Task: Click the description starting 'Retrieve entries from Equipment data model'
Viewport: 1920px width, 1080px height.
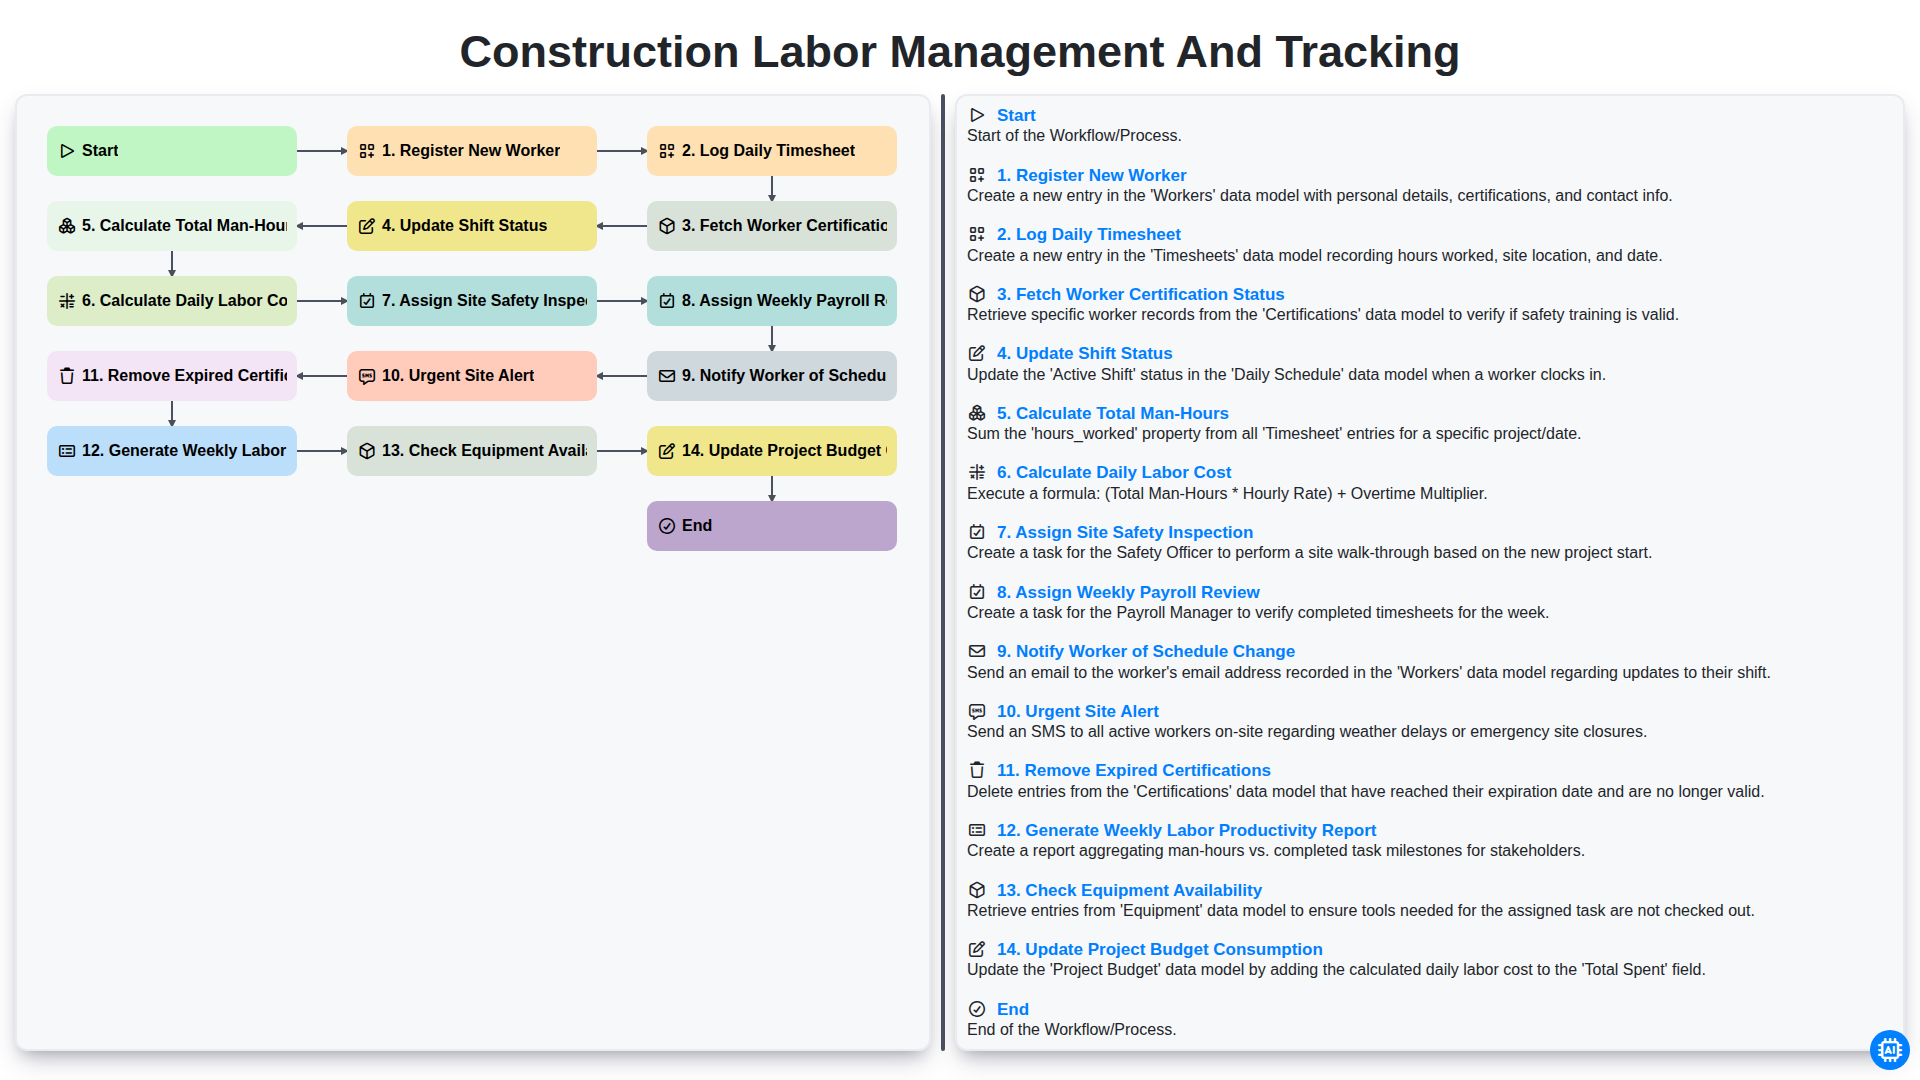Action: pos(1360,911)
